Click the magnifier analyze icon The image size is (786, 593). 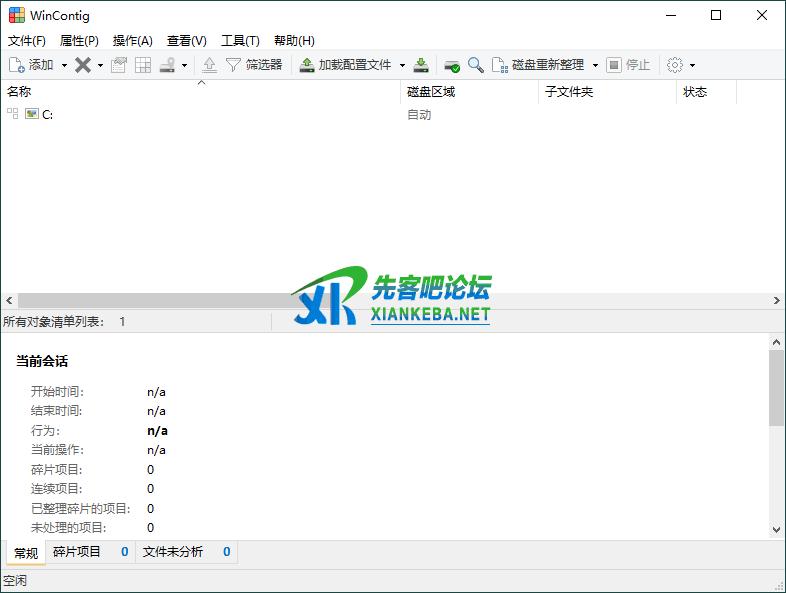(476, 65)
